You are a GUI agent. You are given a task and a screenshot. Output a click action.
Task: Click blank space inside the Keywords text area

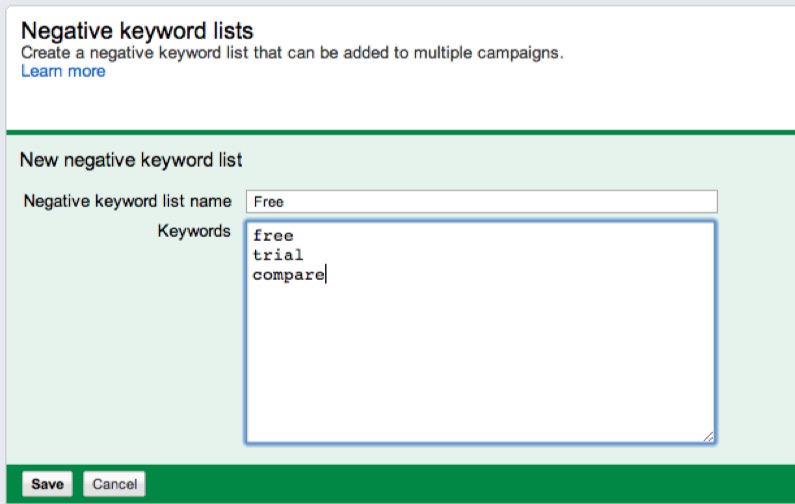480,360
